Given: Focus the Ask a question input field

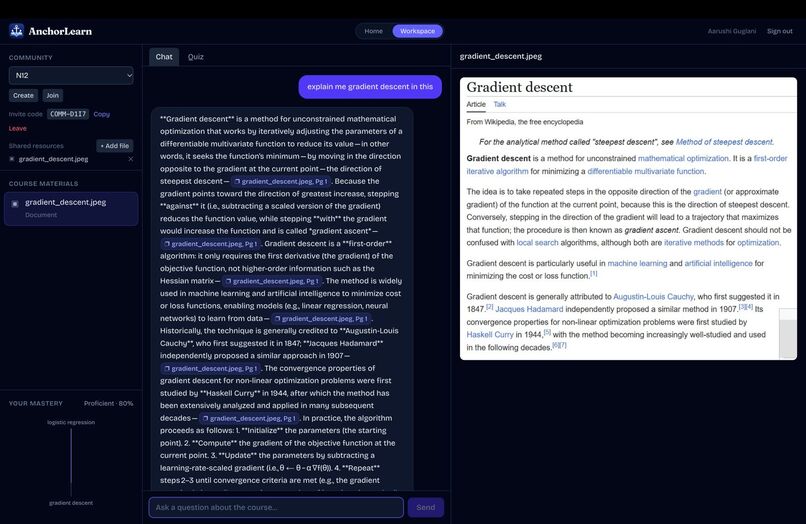Looking at the screenshot, I should pyautogui.click(x=276, y=507).
